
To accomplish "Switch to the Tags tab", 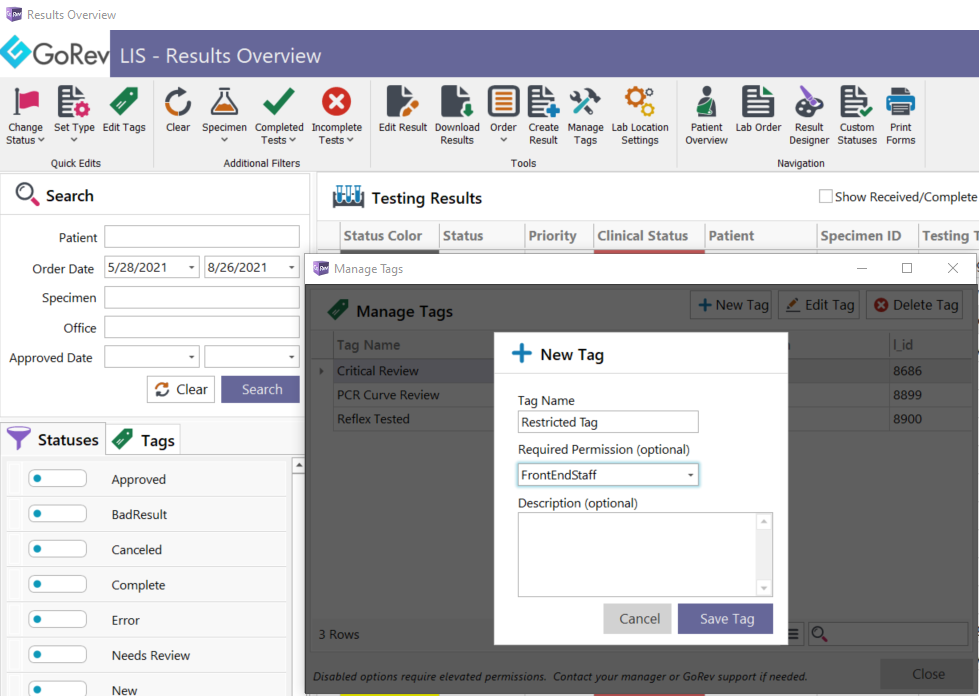I will (x=144, y=439).
